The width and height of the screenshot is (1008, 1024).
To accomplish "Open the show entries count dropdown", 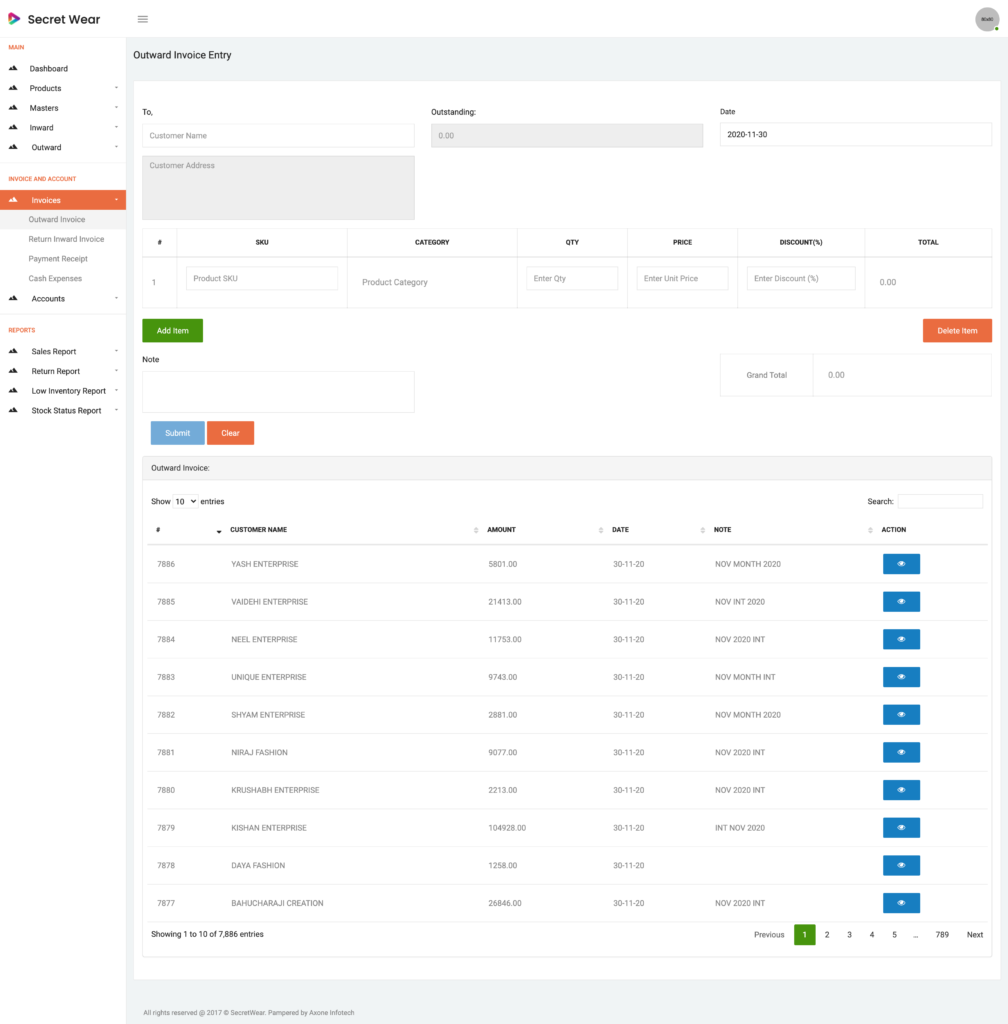I will (x=185, y=501).
